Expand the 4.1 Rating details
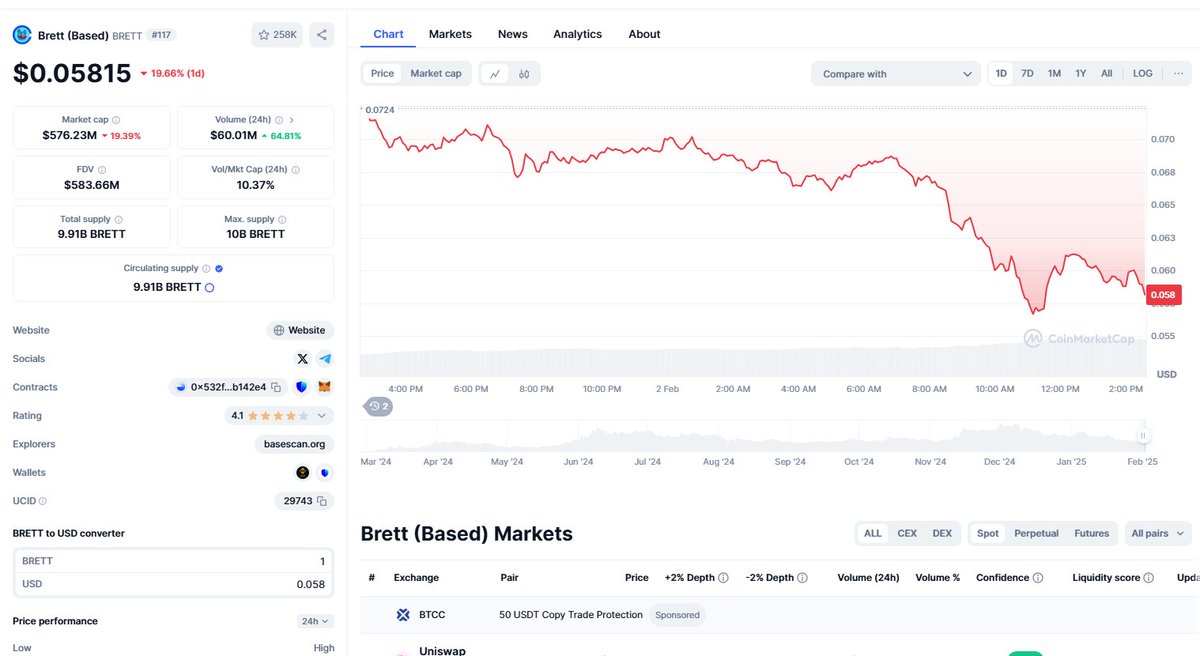 pyautogui.click(x=321, y=416)
